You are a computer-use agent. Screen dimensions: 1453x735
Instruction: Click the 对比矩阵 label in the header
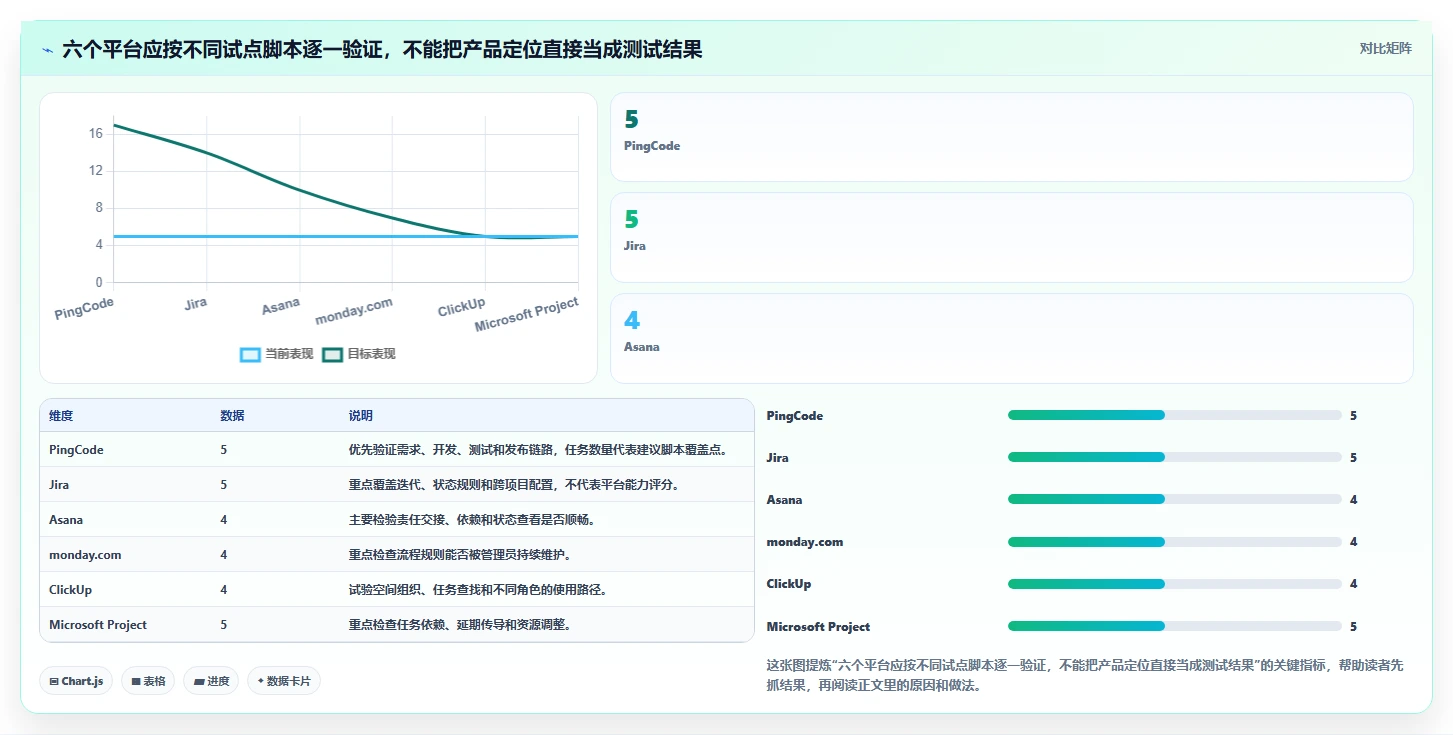coord(1385,49)
